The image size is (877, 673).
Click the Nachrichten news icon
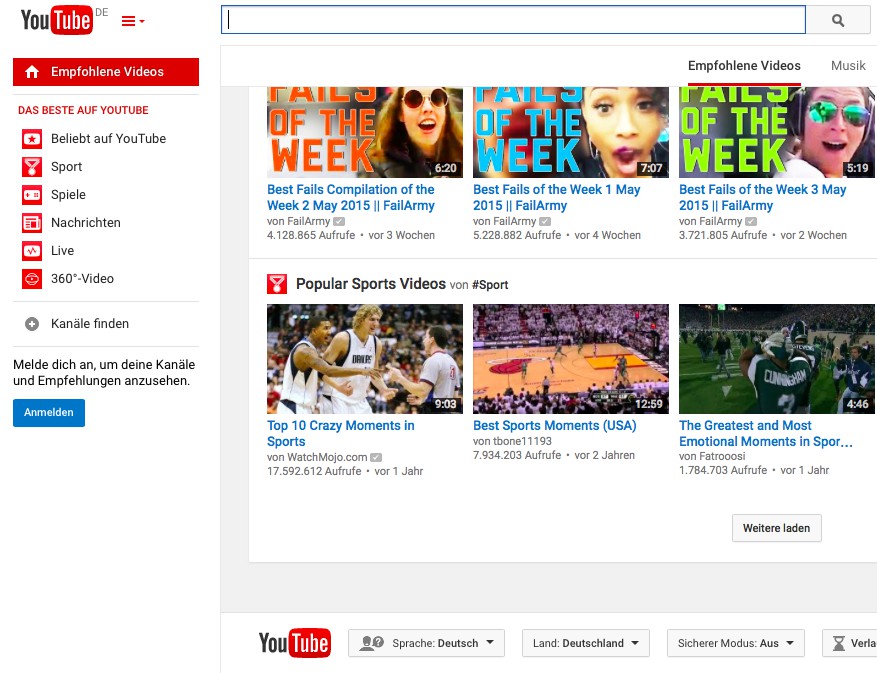(32, 223)
